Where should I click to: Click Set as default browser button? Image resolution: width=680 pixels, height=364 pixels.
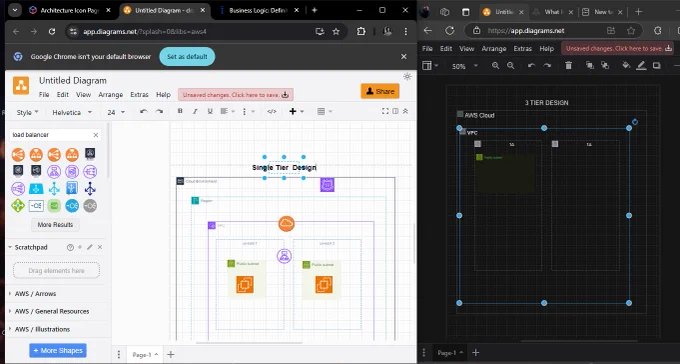[x=187, y=56]
